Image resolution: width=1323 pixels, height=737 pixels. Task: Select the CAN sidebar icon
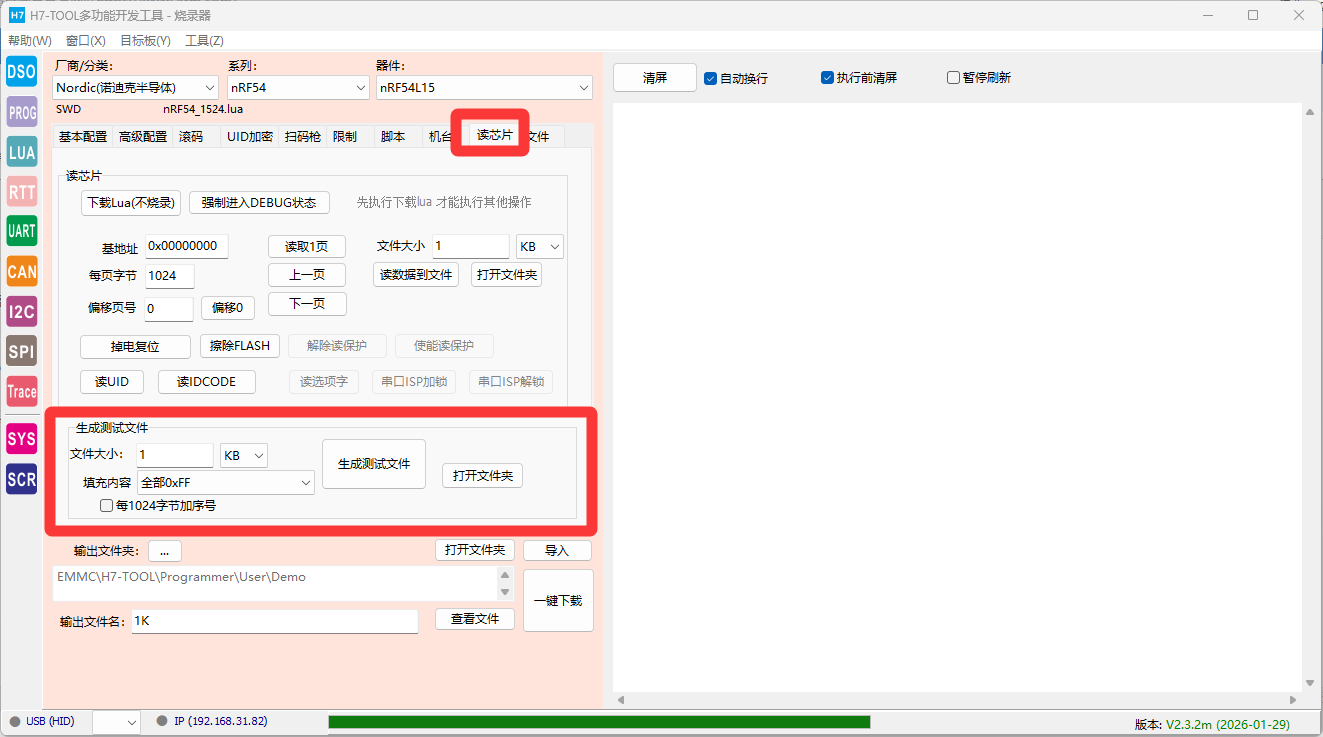point(21,271)
